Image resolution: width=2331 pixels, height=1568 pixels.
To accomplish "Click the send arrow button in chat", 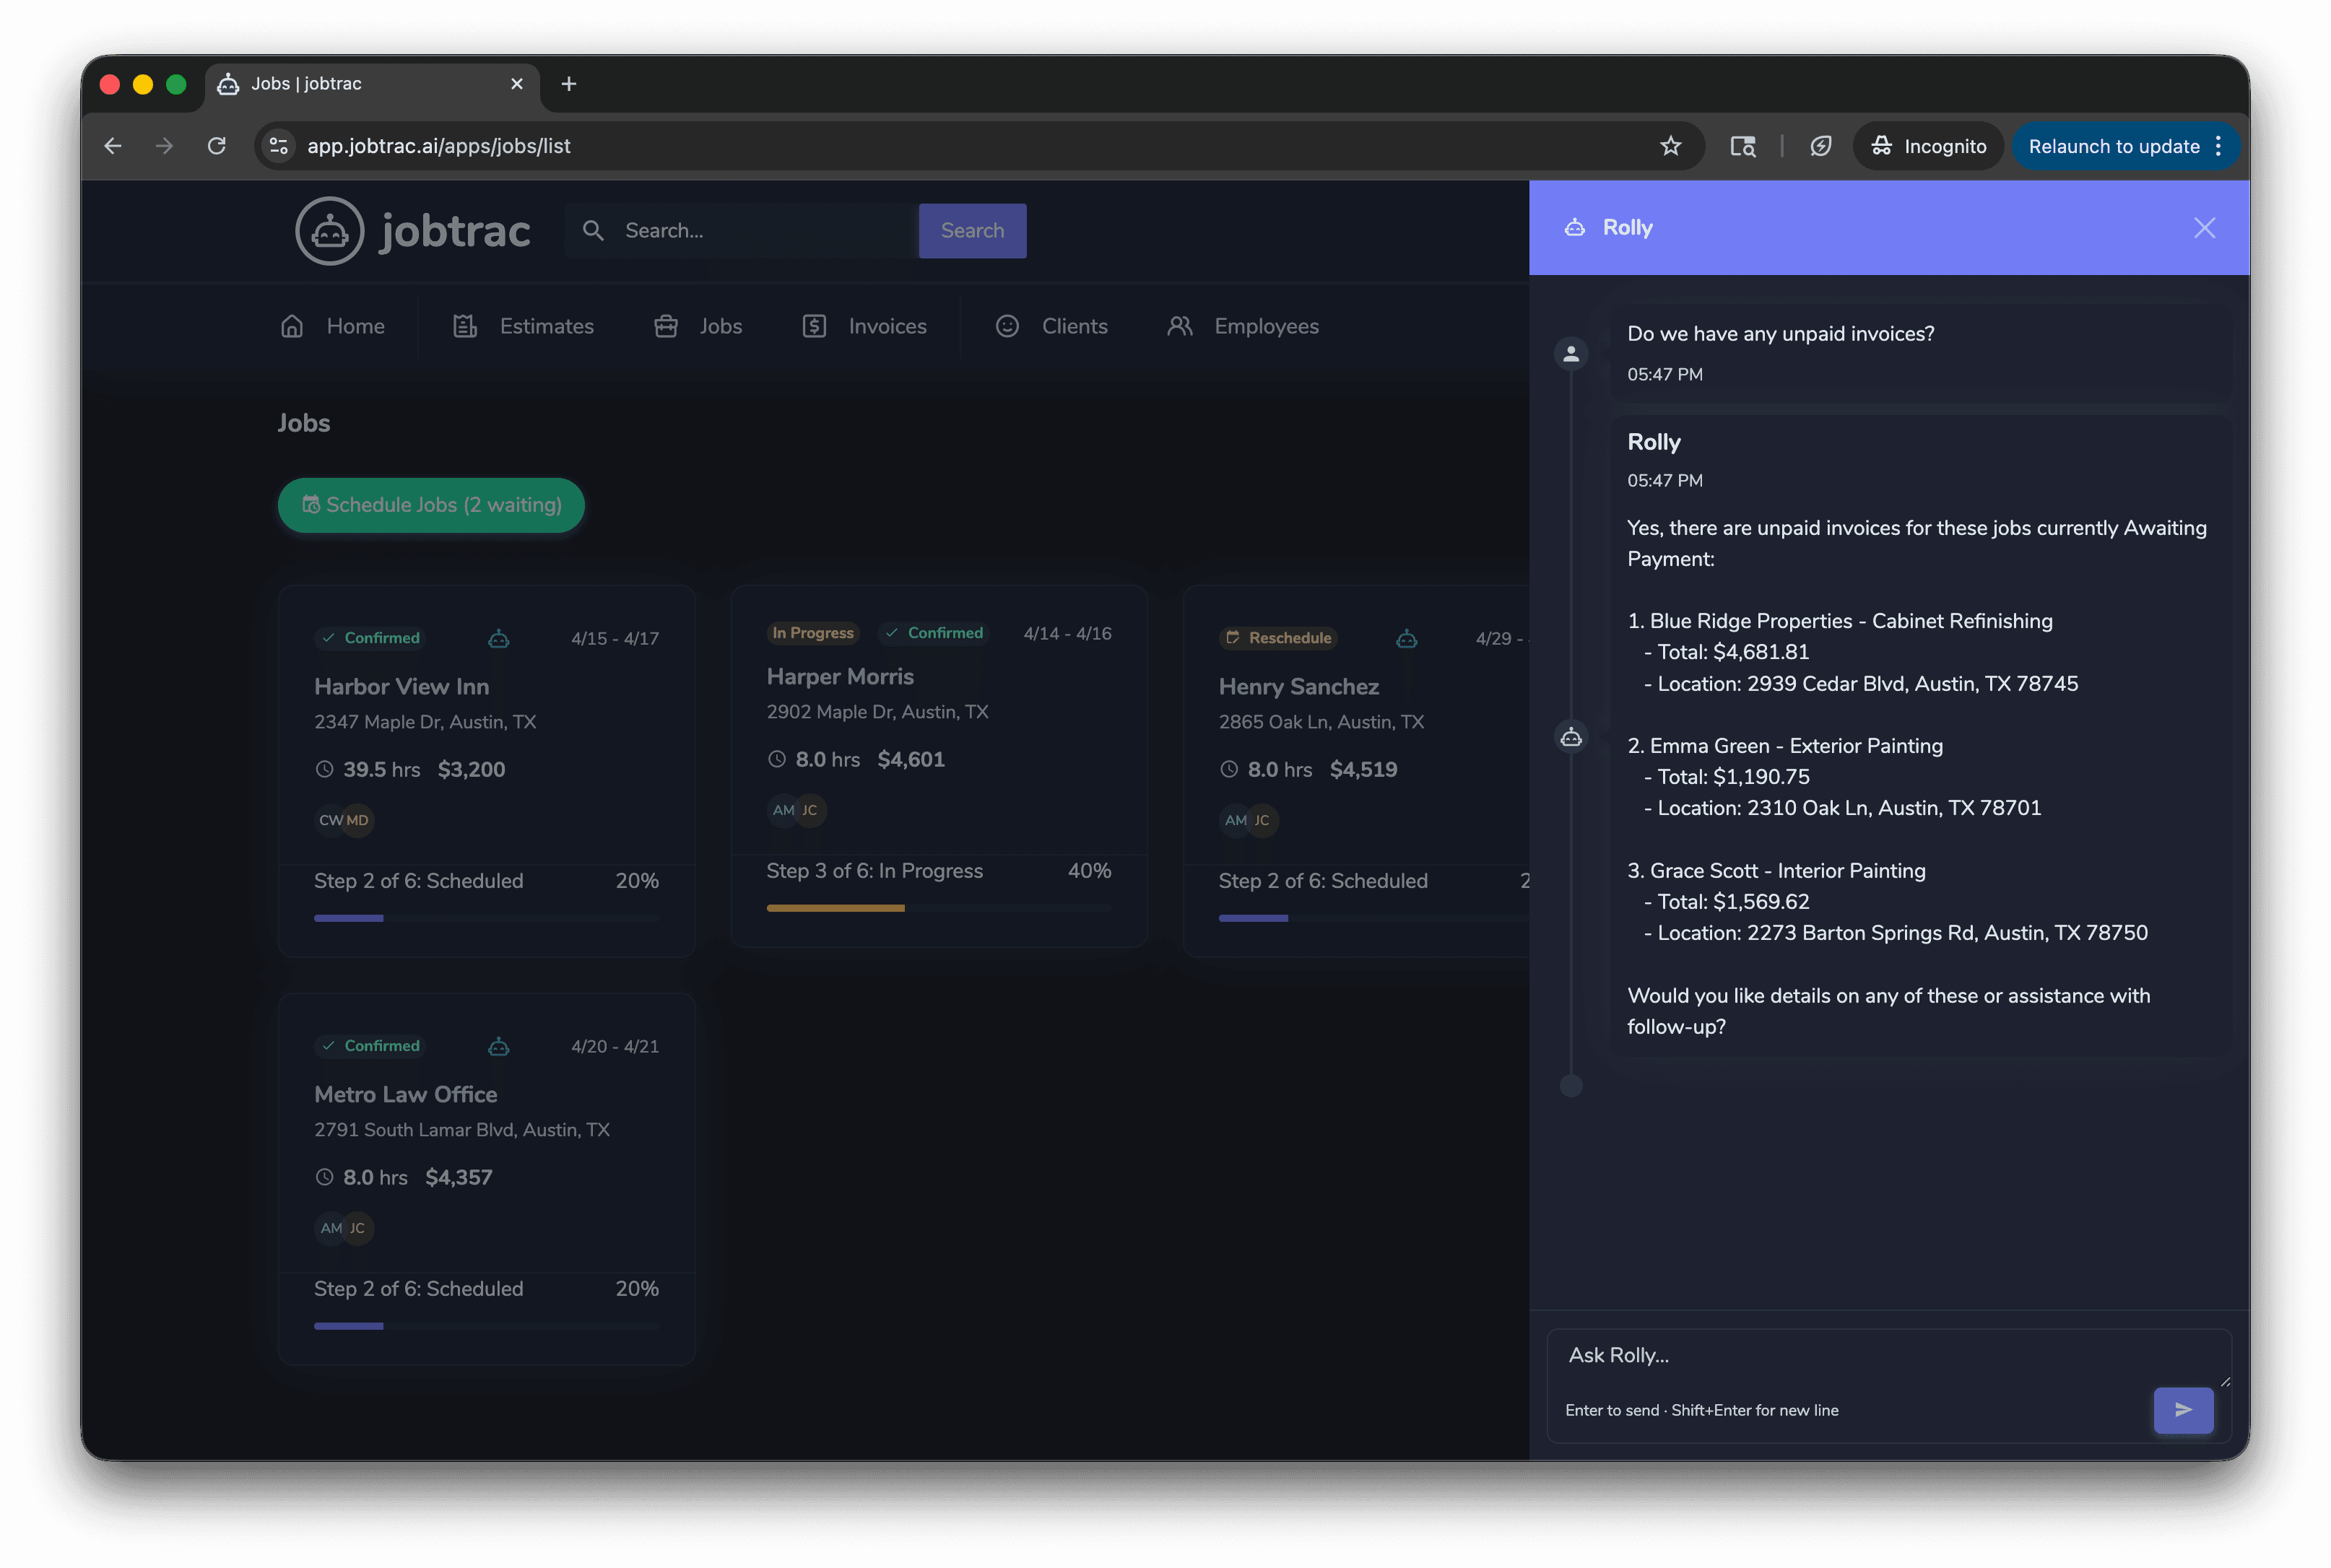I will (x=2183, y=1410).
